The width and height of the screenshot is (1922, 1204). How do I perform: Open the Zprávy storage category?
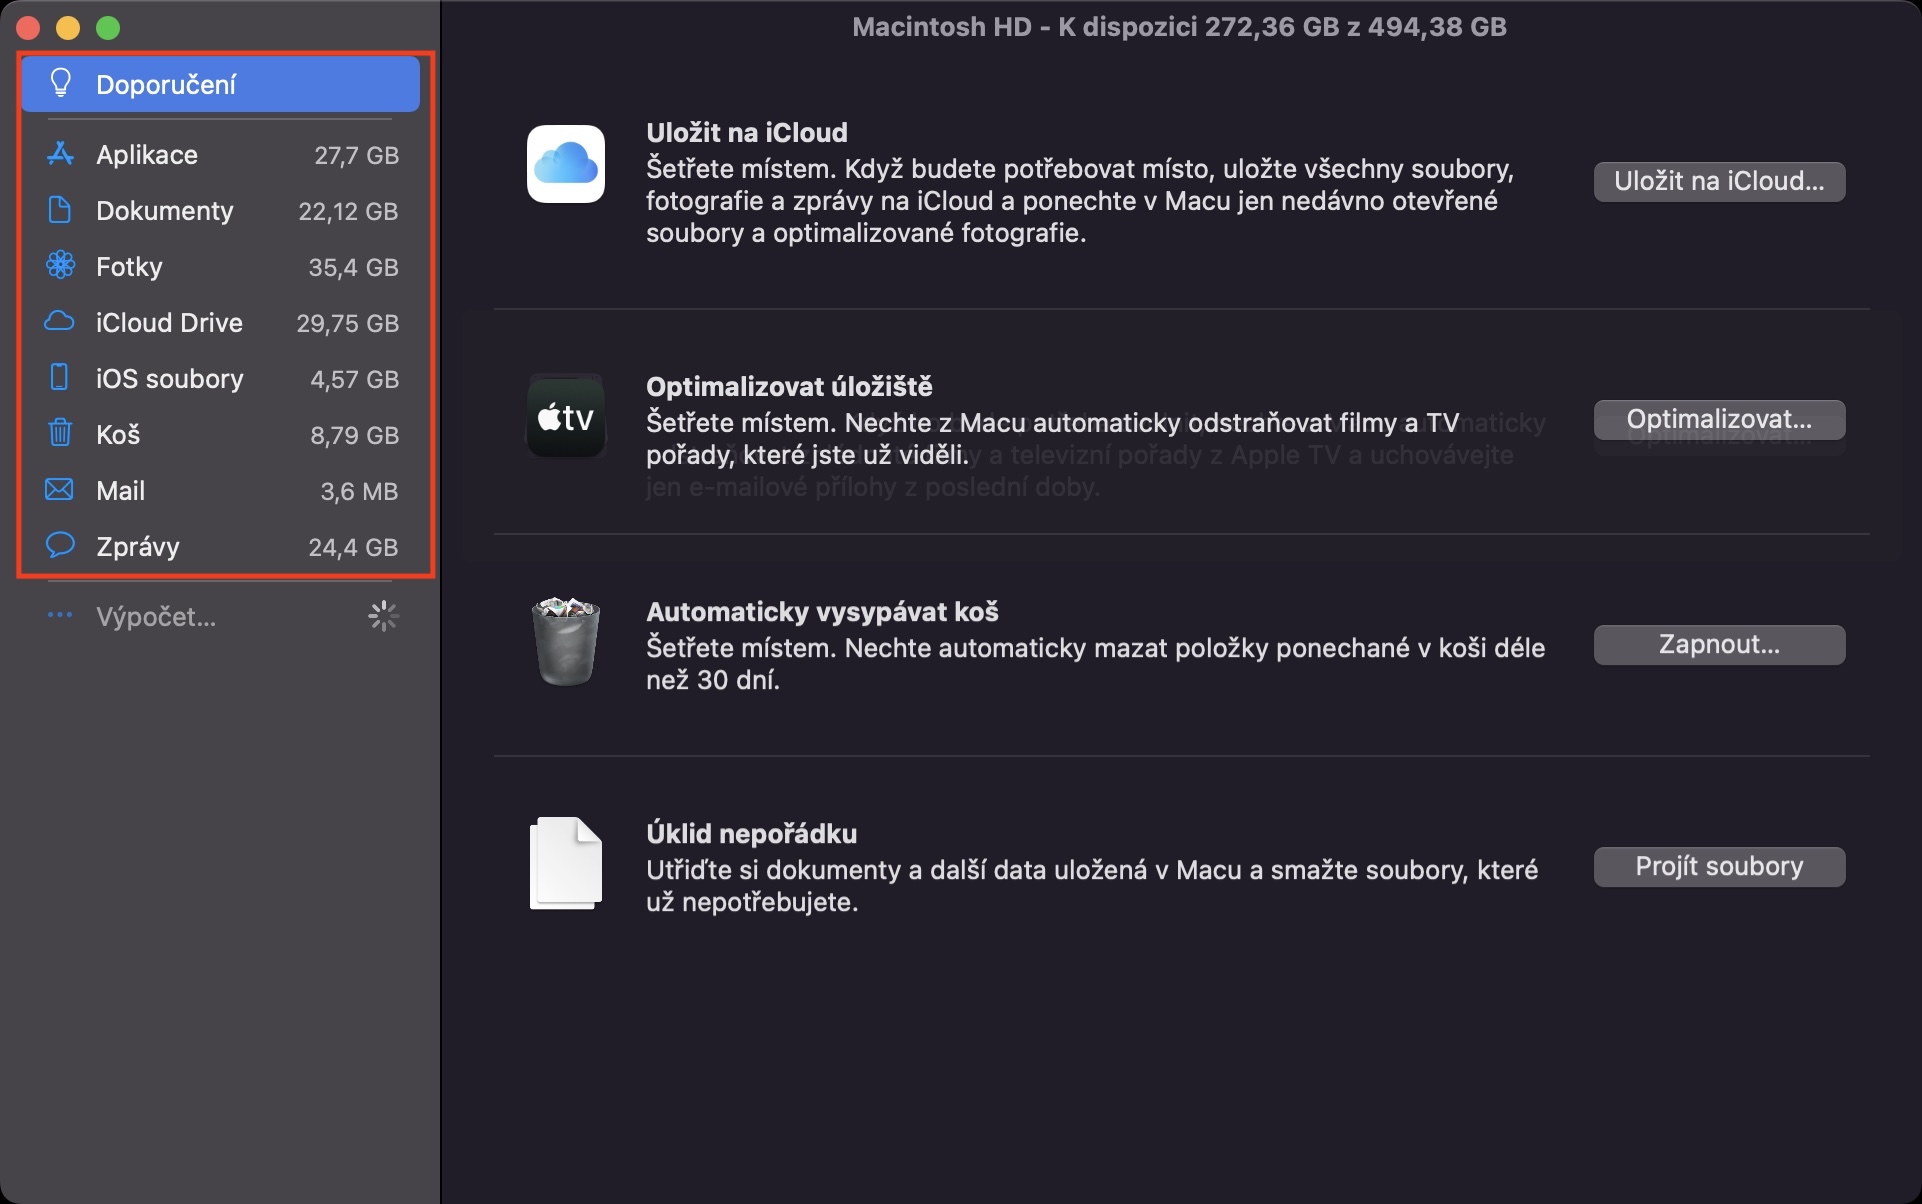coord(138,547)
